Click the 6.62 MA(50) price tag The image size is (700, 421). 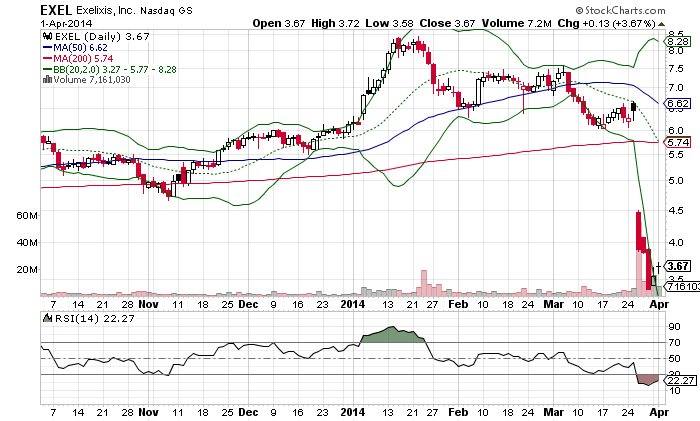click(x=678, y=104)
